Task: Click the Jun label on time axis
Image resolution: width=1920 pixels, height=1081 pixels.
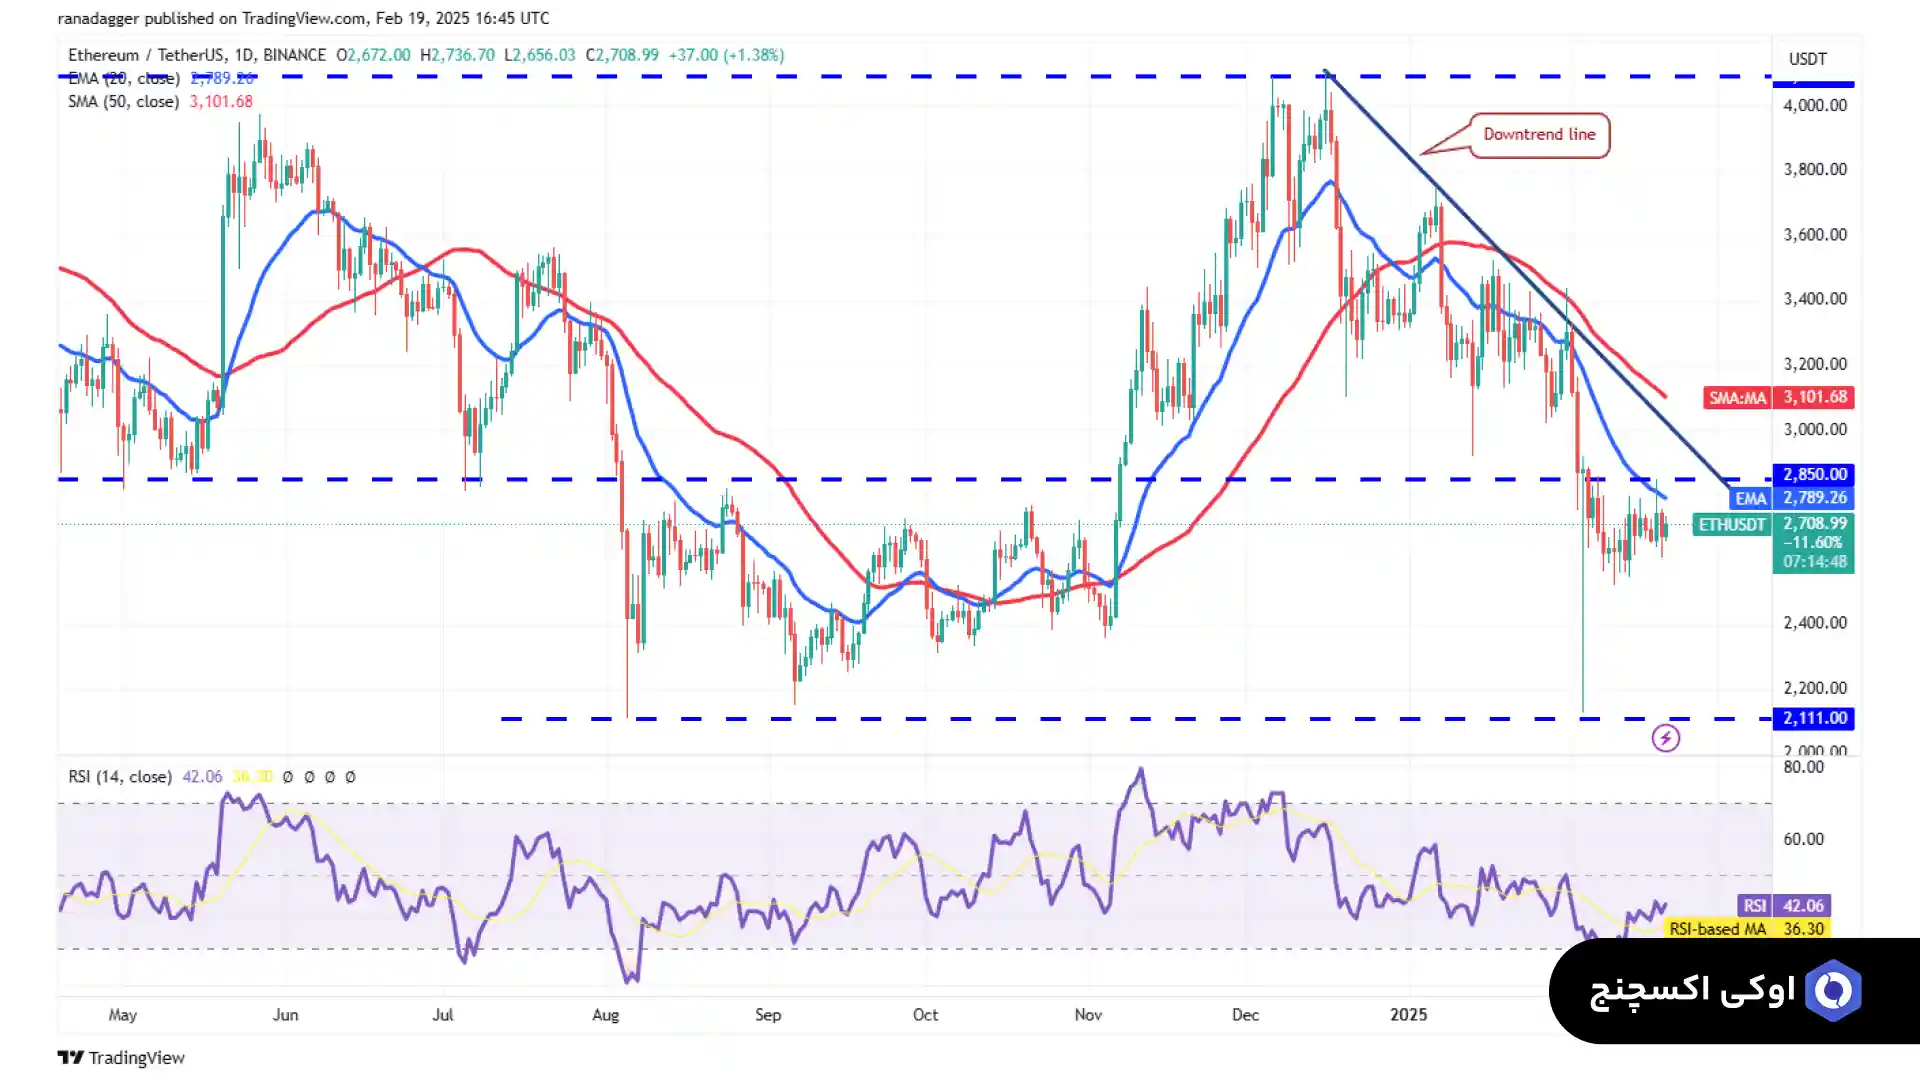Action: pos(285,1014)
